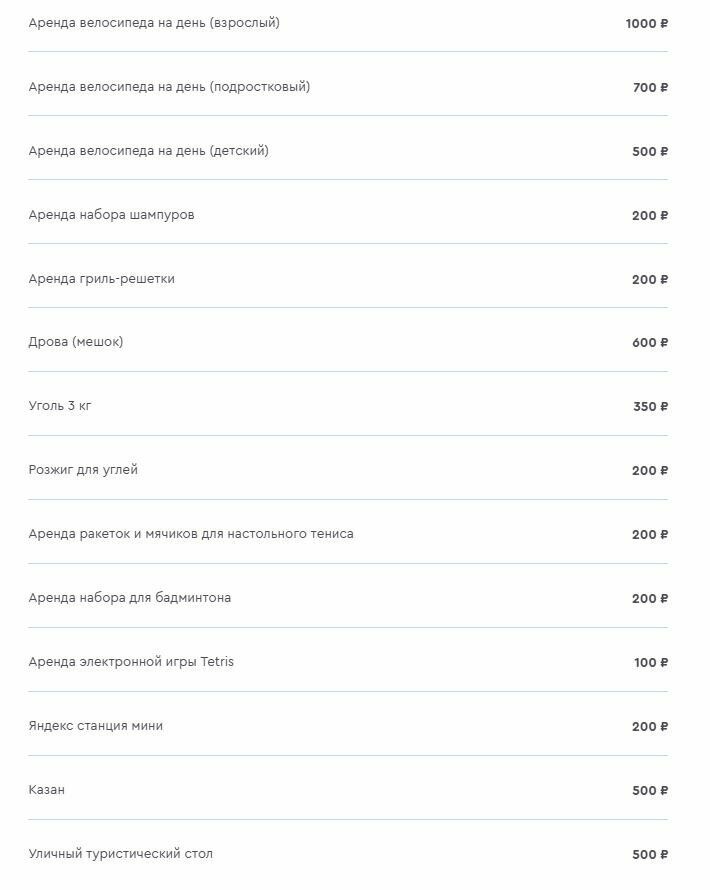The width and height of the screenshot is (710, 890).
Task: Click the adult bicycle day rental row
Action: [x=154, y=23]
